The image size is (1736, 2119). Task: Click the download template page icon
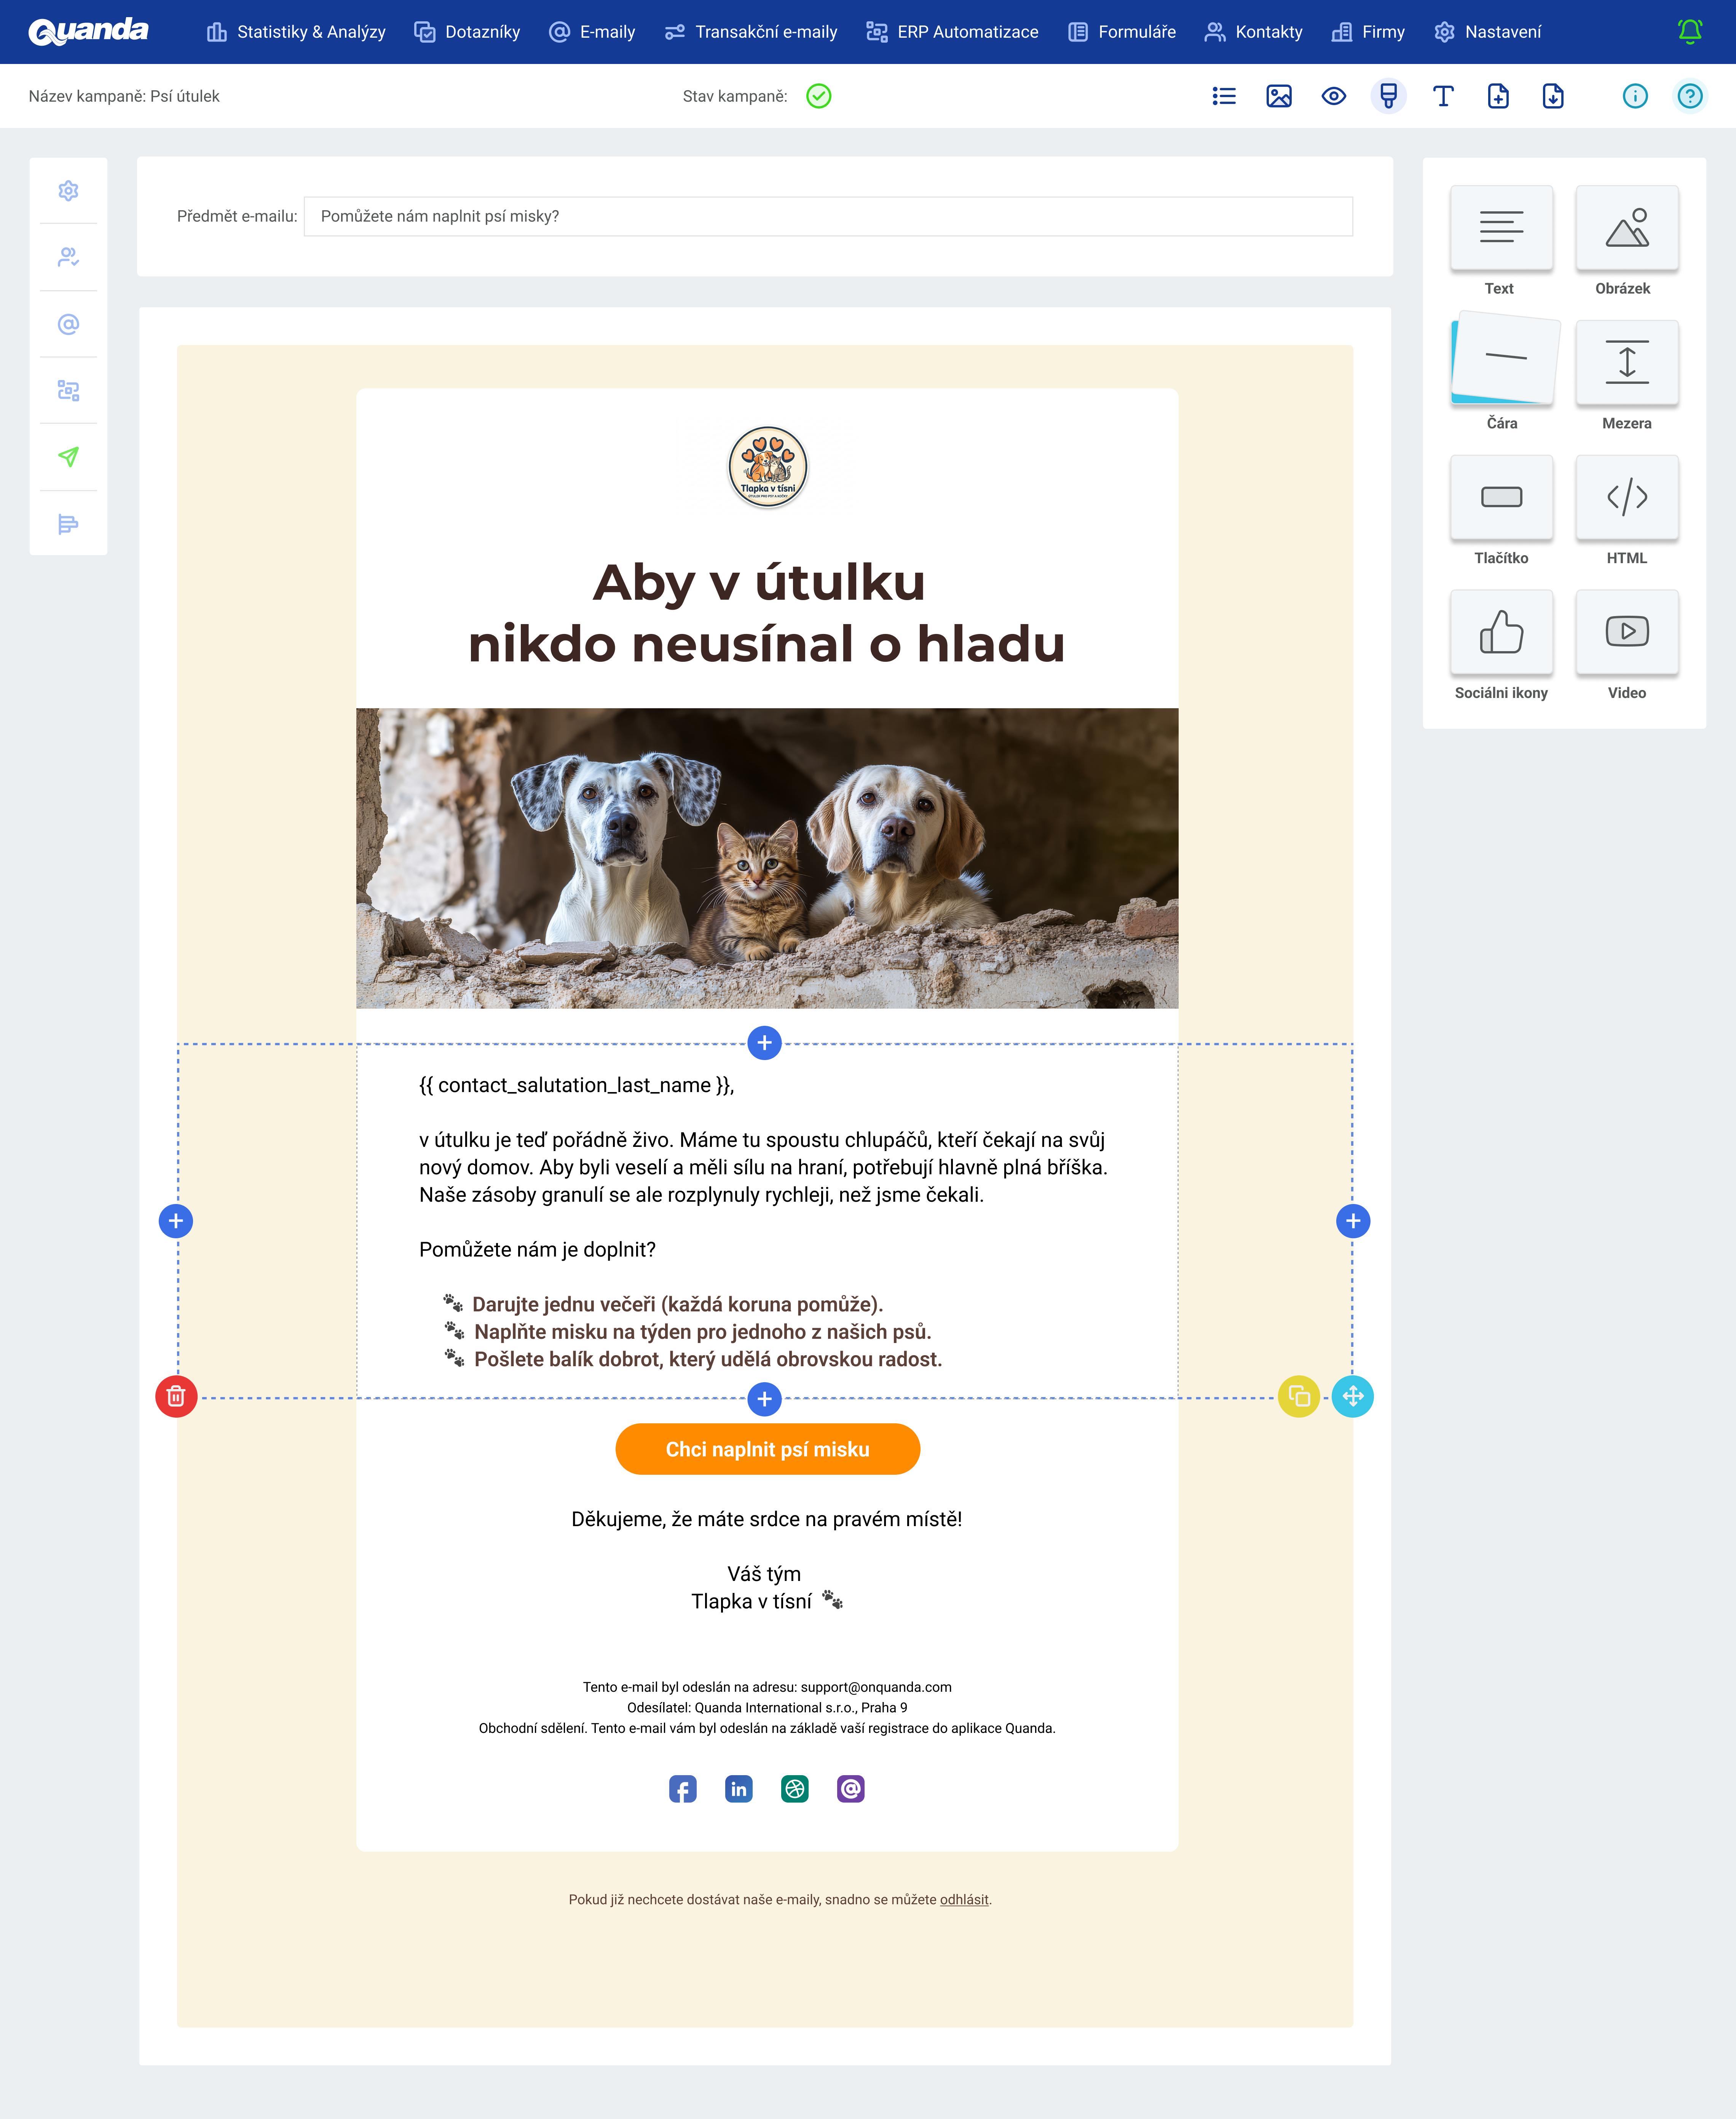(x=1553, y=96)
